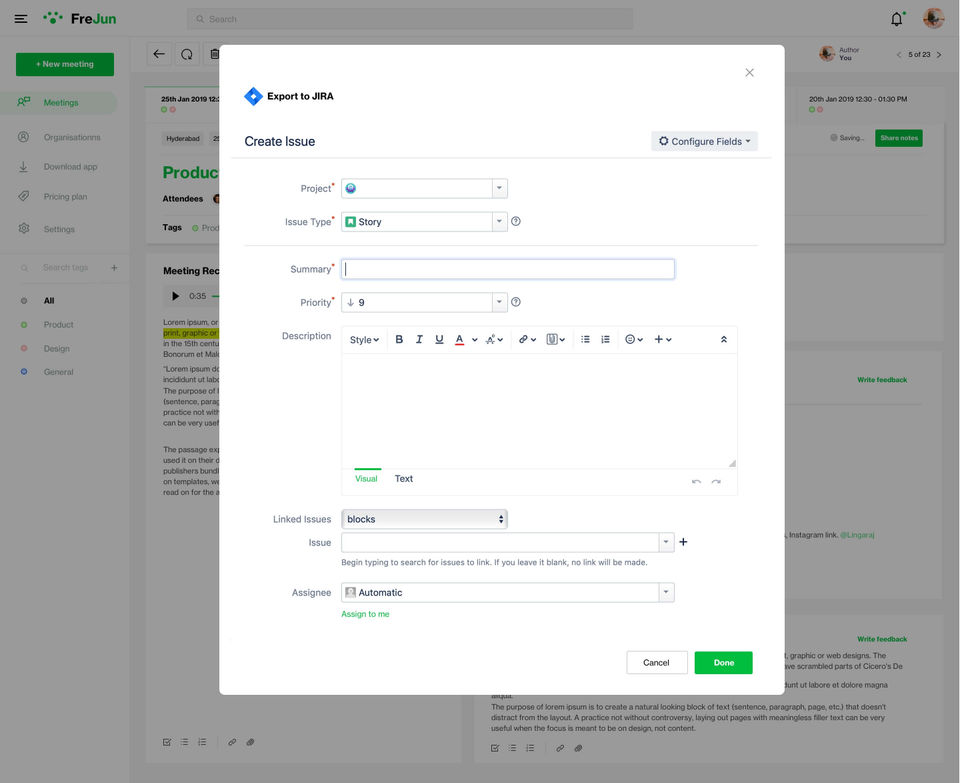
Task: Click the Assign to me link
Action: [x=366, y=614]
